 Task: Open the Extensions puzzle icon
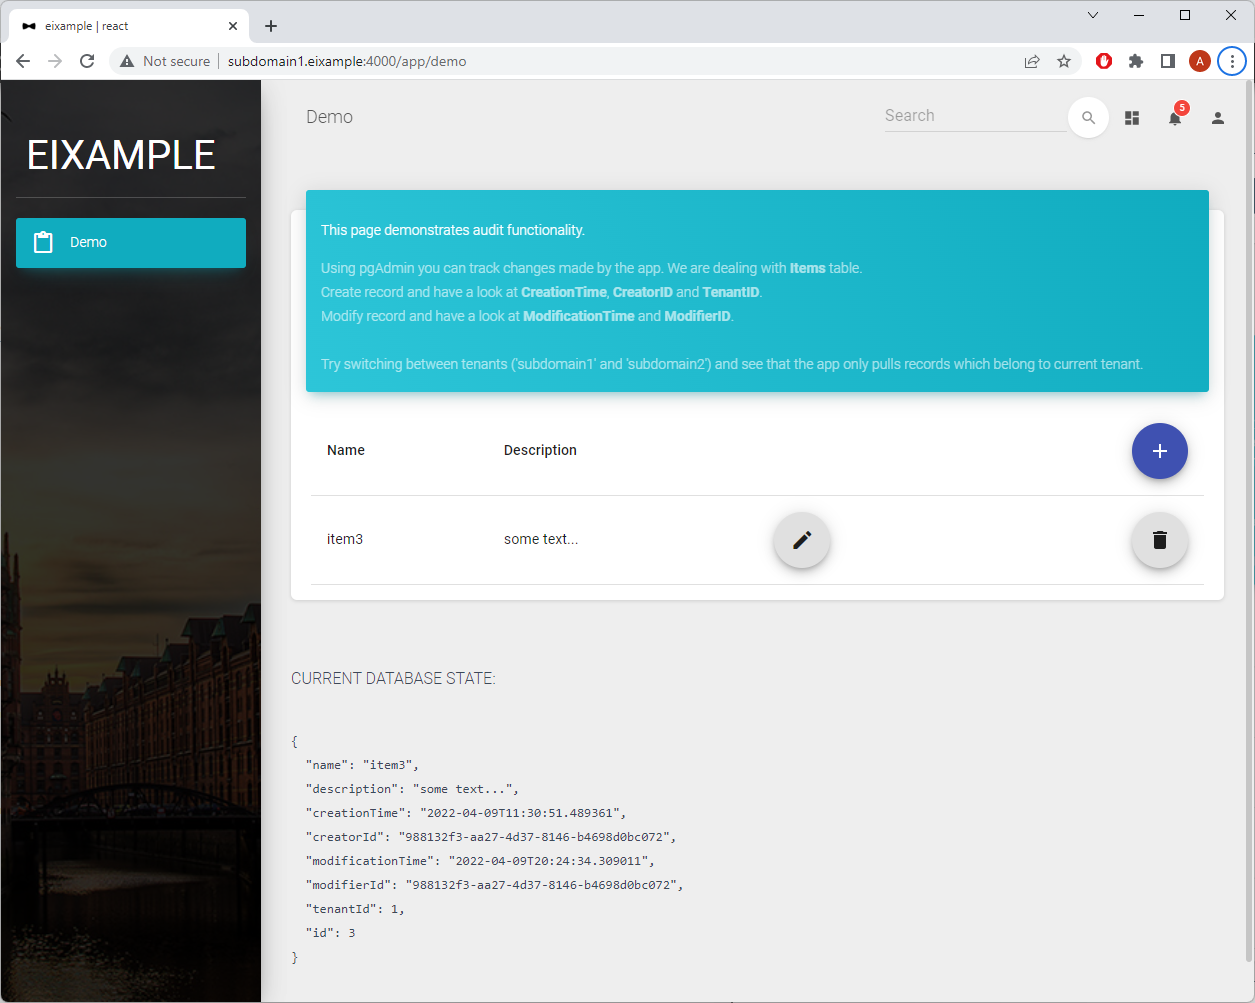click(x=1136, y=61)
